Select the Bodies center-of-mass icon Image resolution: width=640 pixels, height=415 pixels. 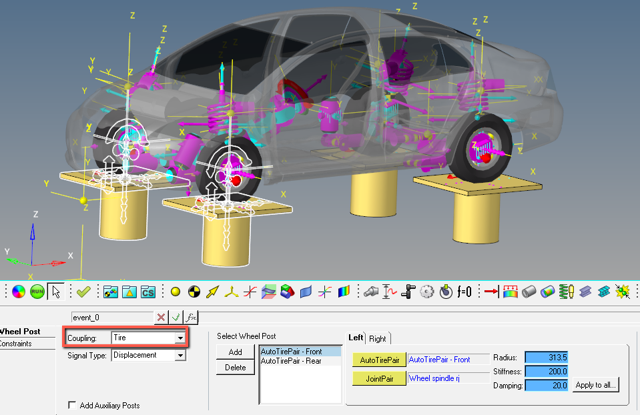point(193,292)
